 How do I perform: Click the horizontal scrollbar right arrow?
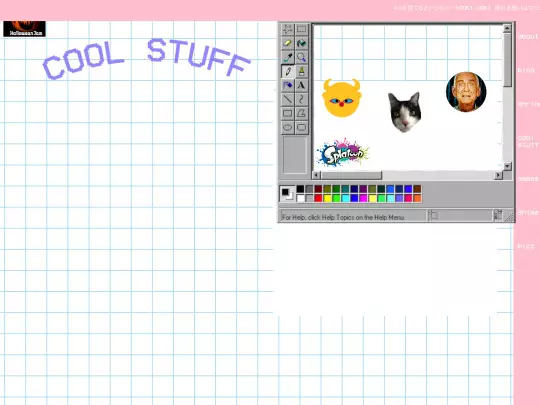pyautogui.click(x=498, y=175)
